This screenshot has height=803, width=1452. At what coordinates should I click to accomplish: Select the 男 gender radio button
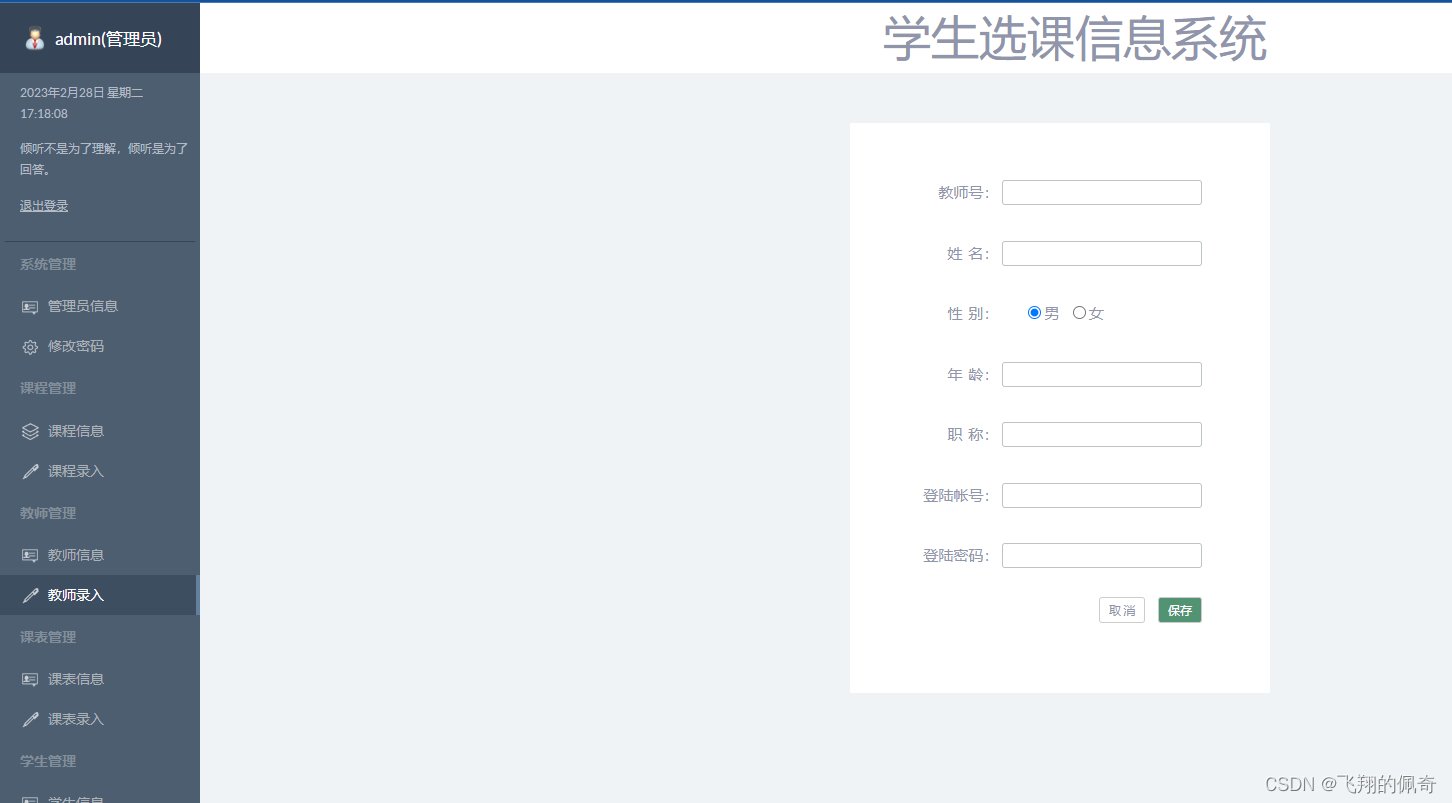pos(1034,313)
